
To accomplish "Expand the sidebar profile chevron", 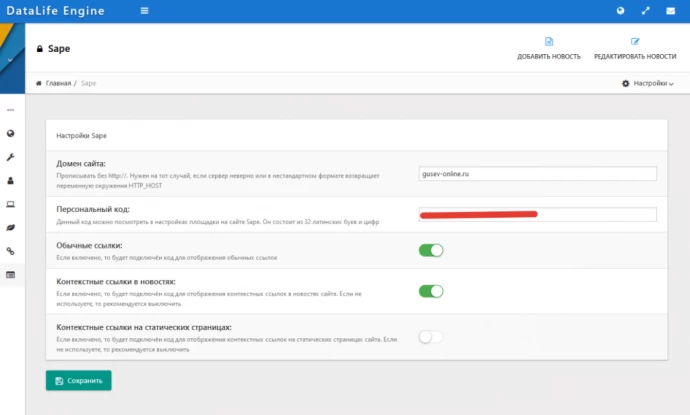I will 10,60.
